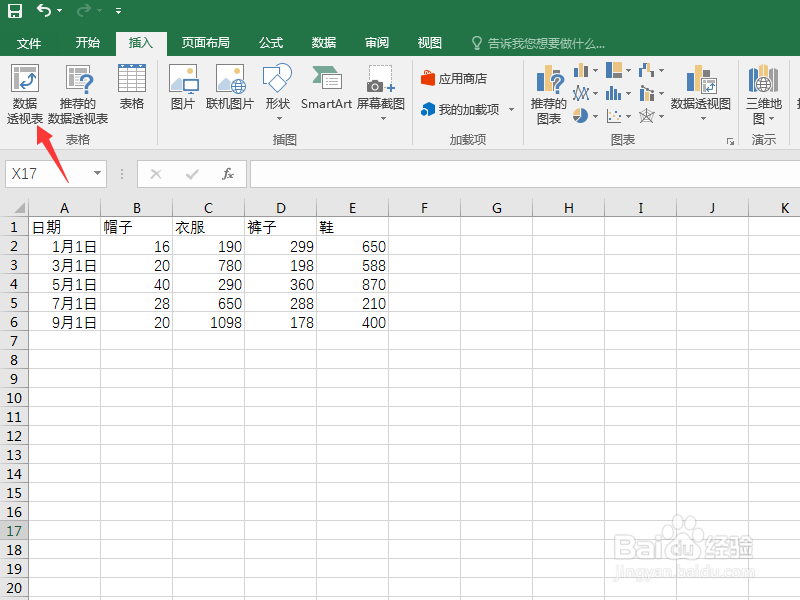Select the cell with value 16
The width and height of the screenshot is (800, 600).
coord(136,246)
